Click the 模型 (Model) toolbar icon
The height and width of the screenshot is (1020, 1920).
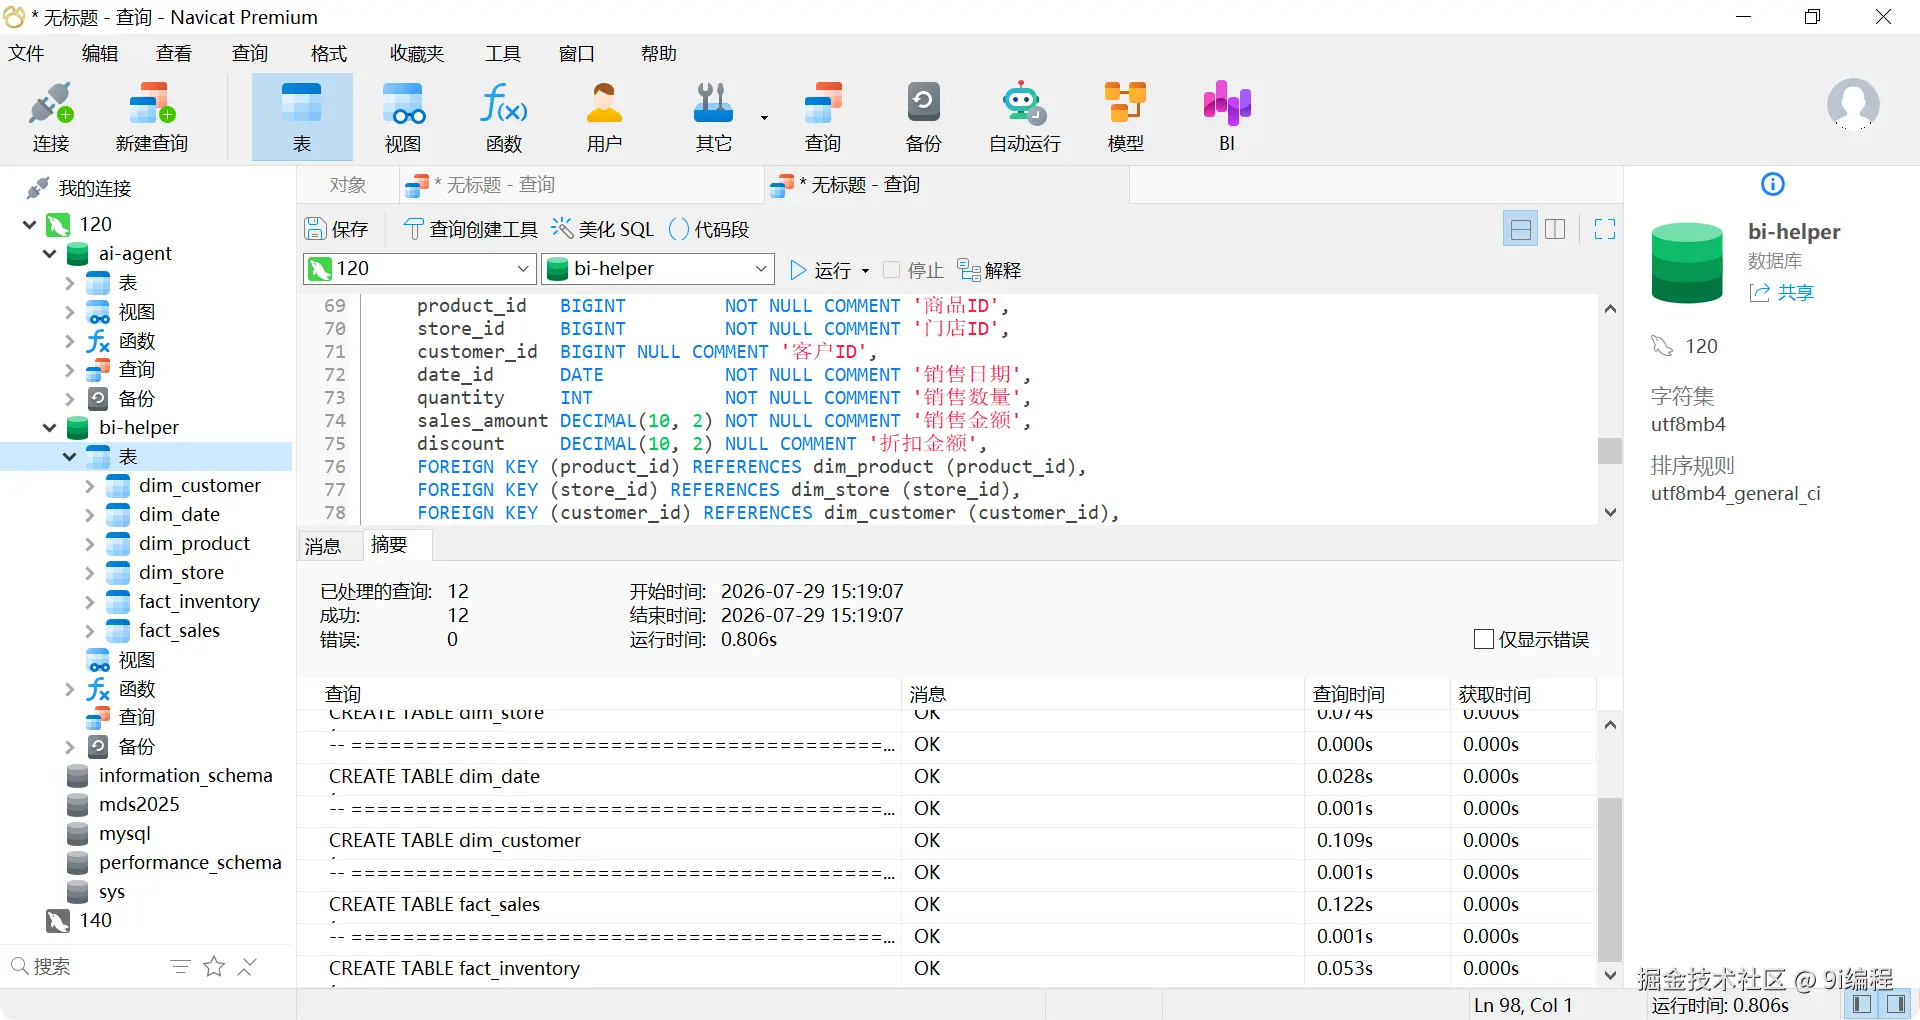point(1125,117)
